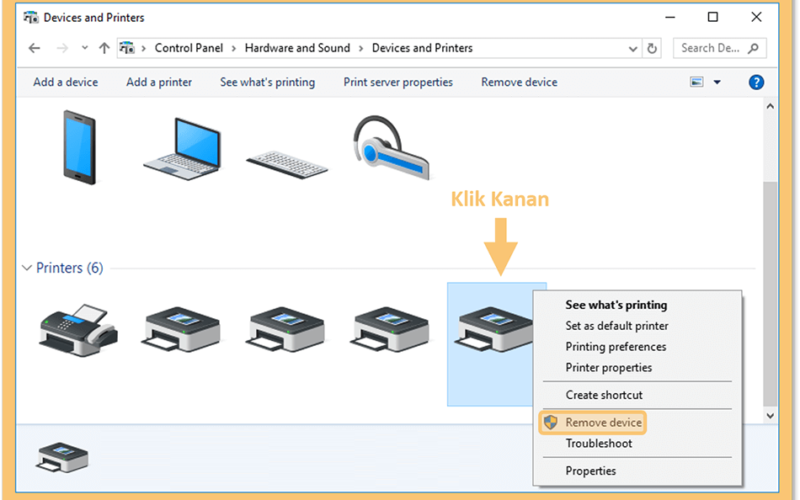This screenshot has width=800, height=500.
Task: Click the window title bar icon
Action: (31, 17)
